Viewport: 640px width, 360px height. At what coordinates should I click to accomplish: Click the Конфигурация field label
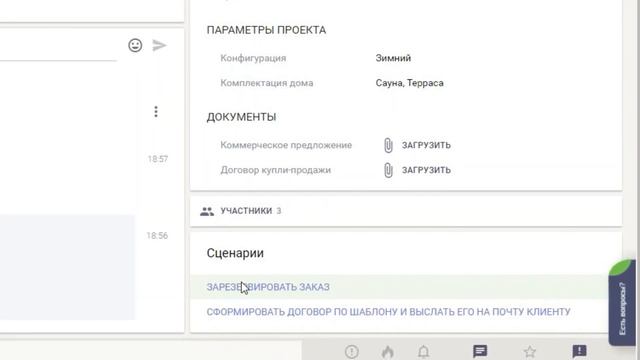pyautogui.click(x=253, y=58)
